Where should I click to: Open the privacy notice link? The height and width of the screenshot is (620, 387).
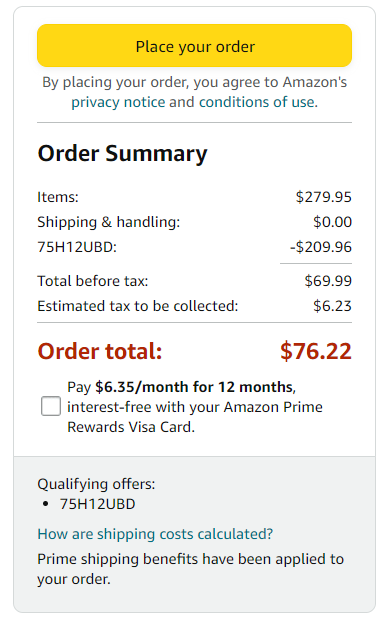[118, 102]
